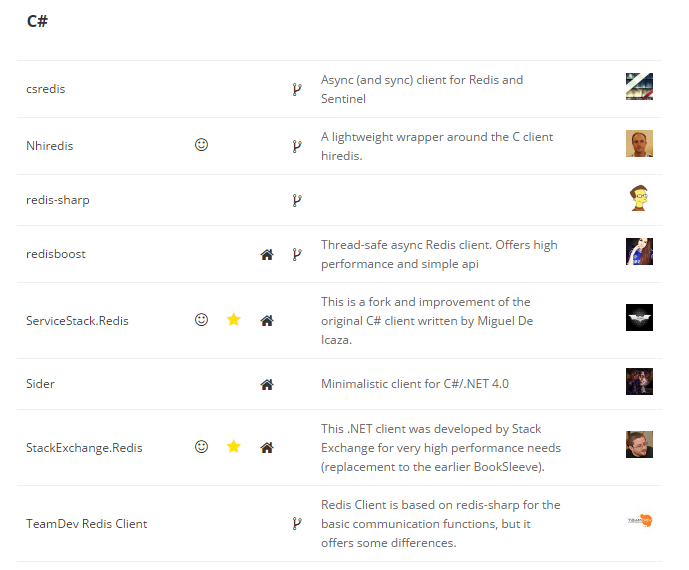Click the Sider client name
The image size is (689, 570).
(x=40, y=384)
